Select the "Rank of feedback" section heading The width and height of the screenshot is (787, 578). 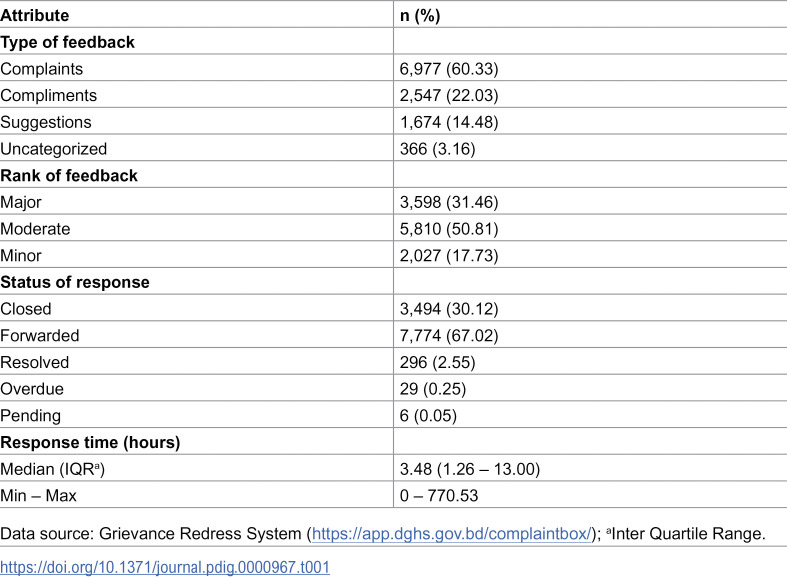[x=68, y=175]
